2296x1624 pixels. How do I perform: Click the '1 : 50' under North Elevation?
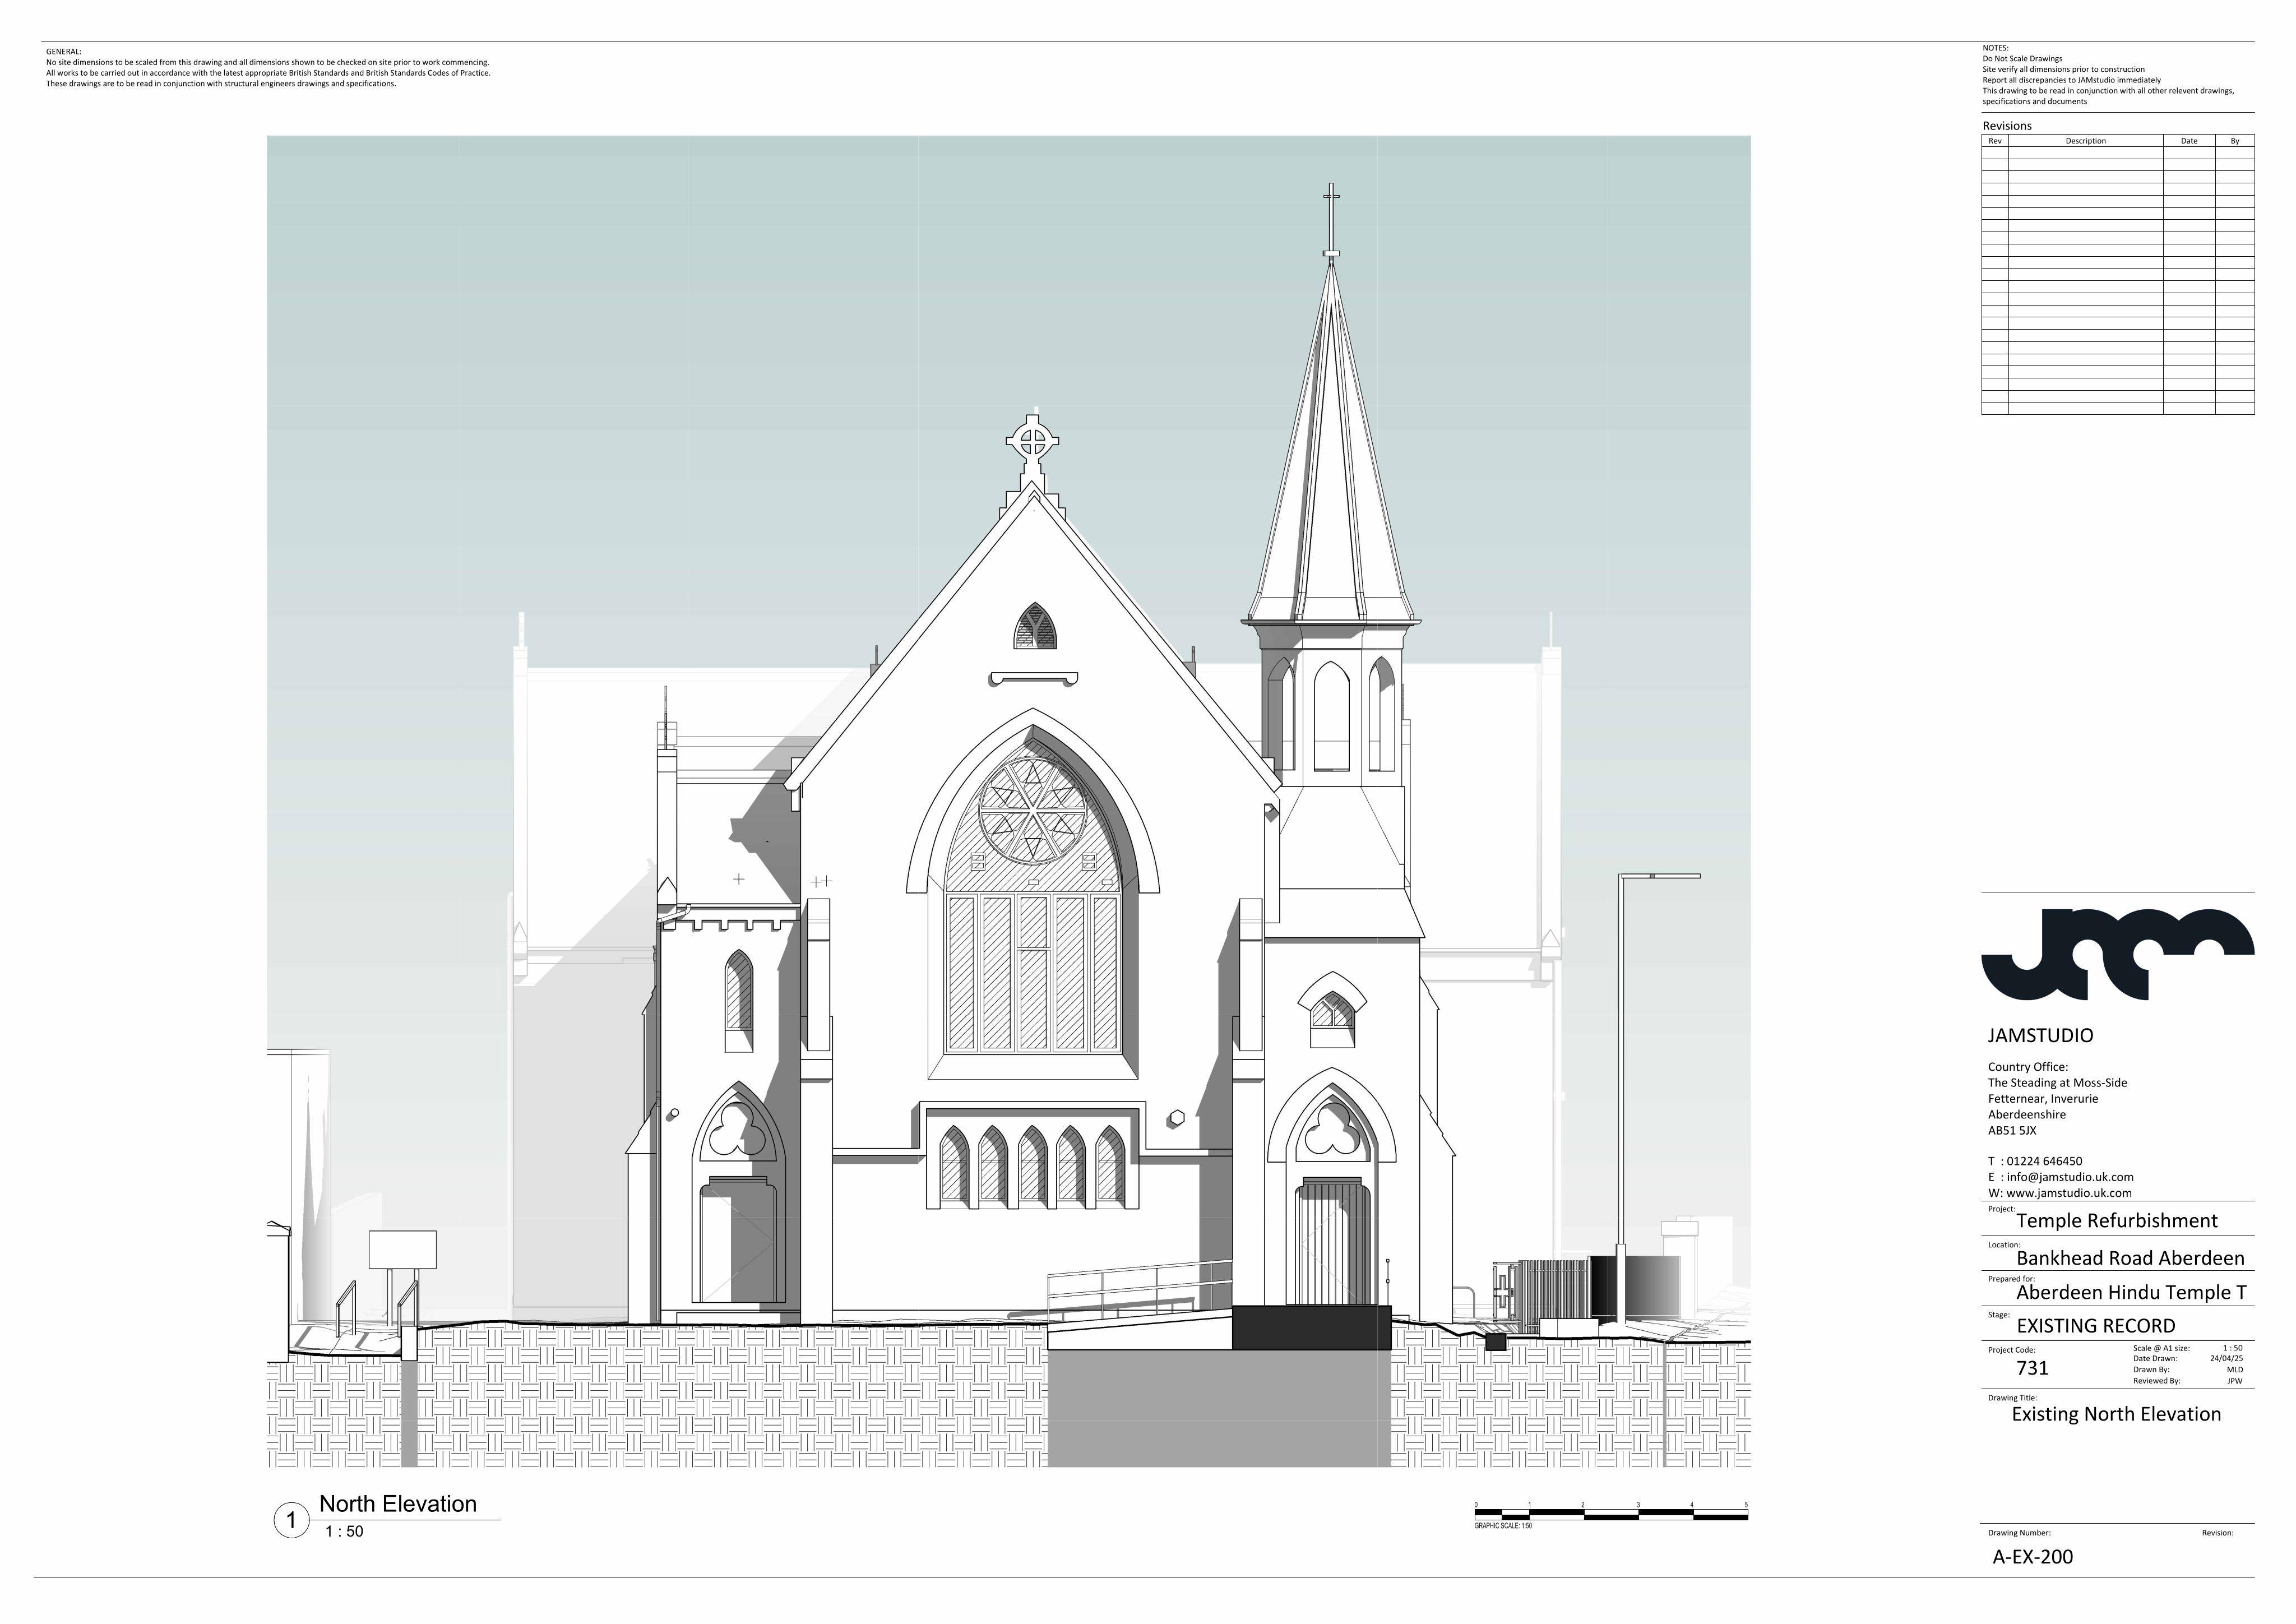[x=344, y=1531]
